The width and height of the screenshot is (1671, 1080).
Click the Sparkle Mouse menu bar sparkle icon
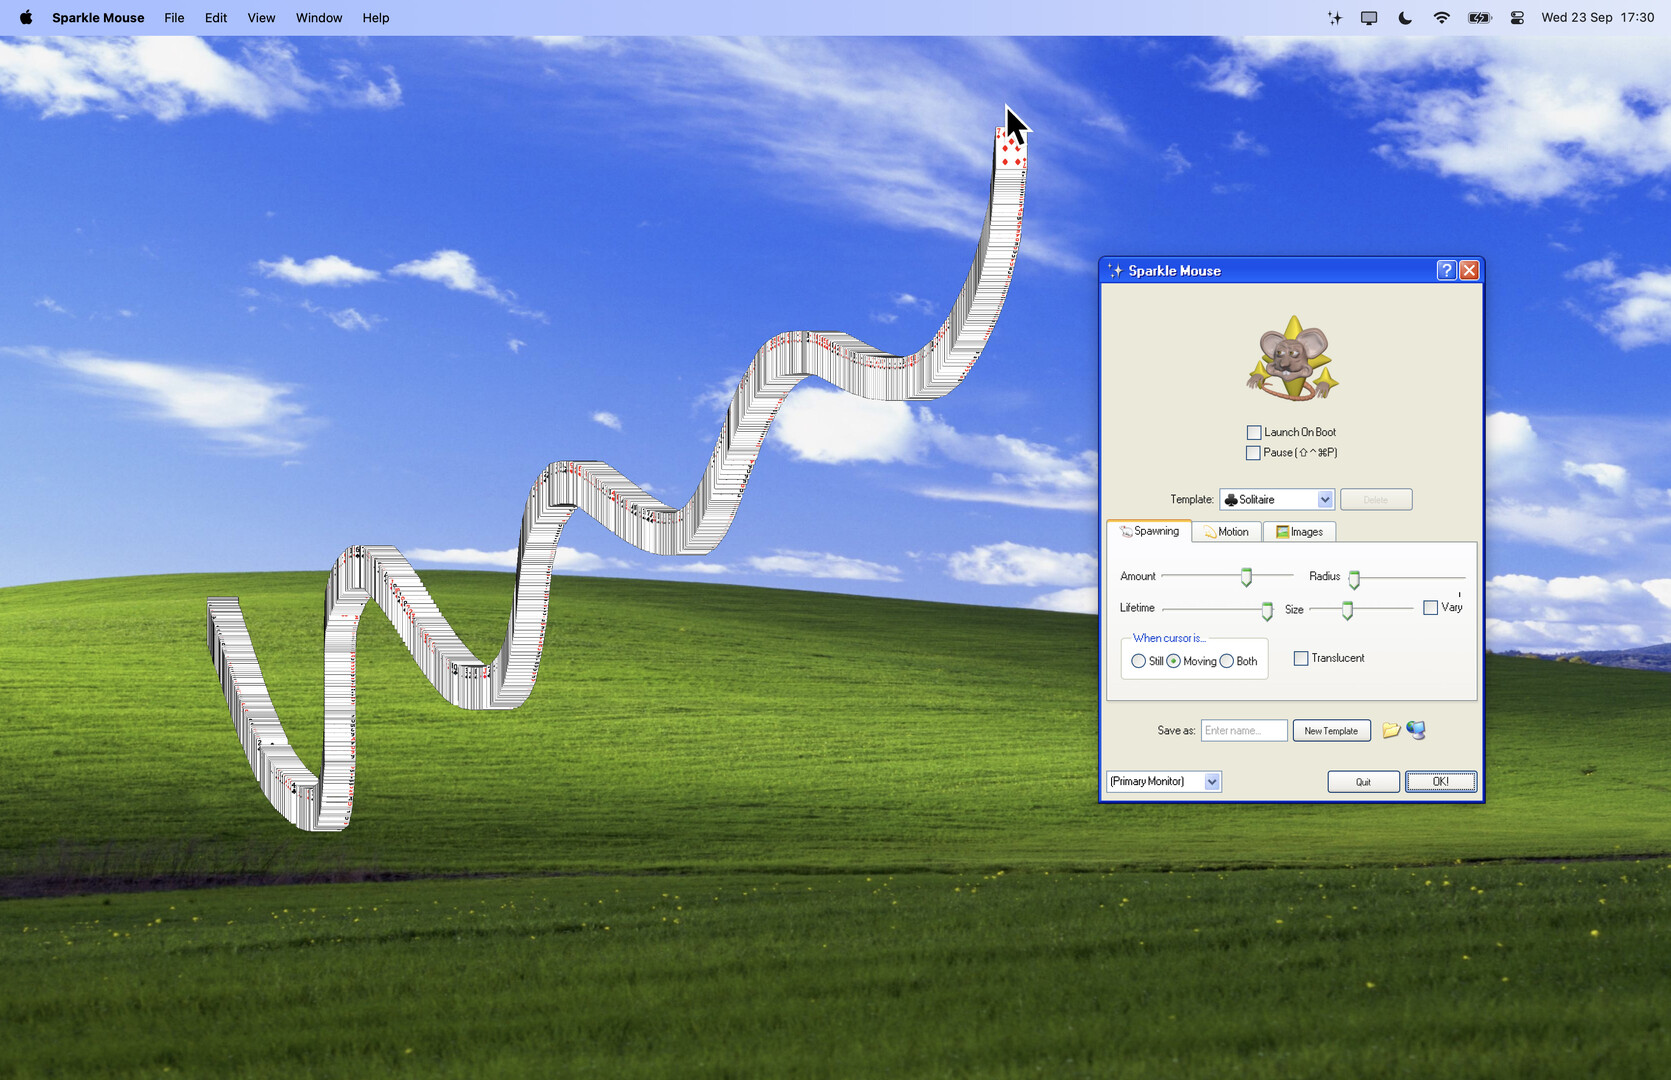pyautogui.click(x=1334, y=18)
